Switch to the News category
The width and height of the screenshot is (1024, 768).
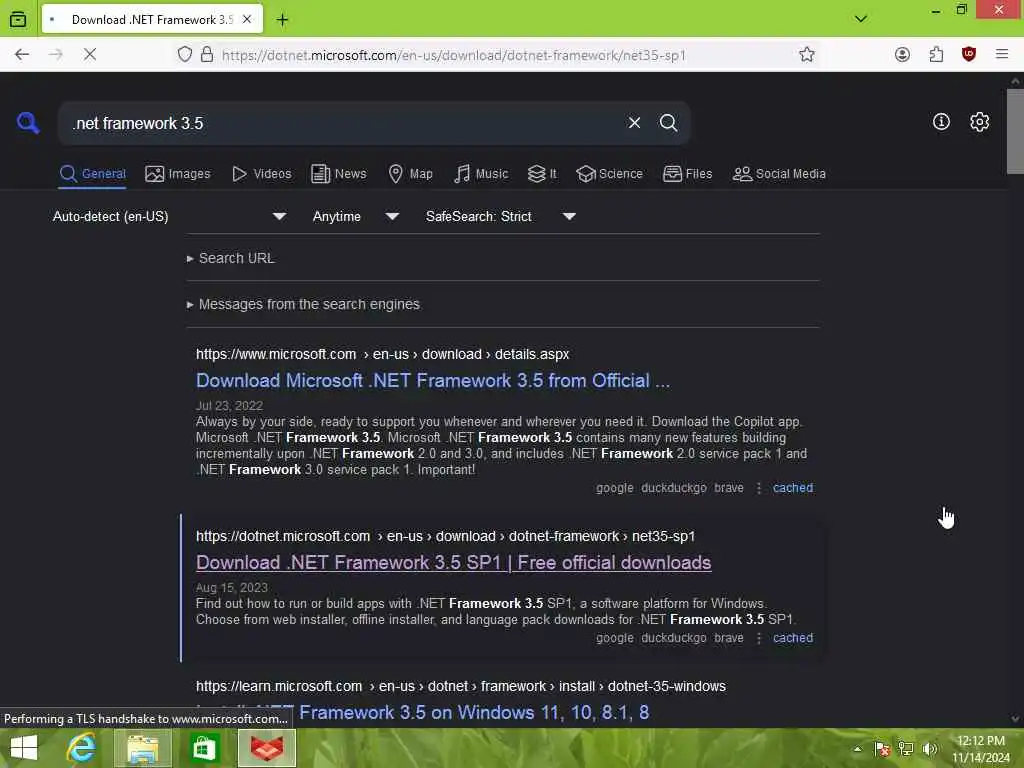[x=339, y=174]
